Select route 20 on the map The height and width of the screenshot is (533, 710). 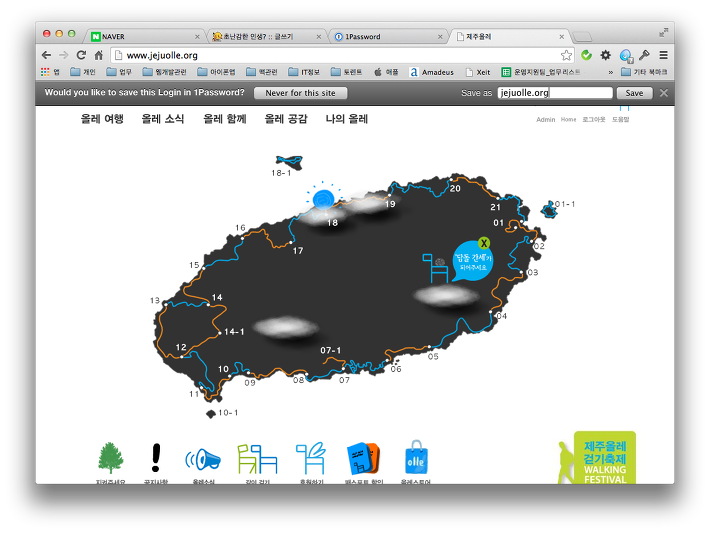pyautogui.click(x=455, y=188)
